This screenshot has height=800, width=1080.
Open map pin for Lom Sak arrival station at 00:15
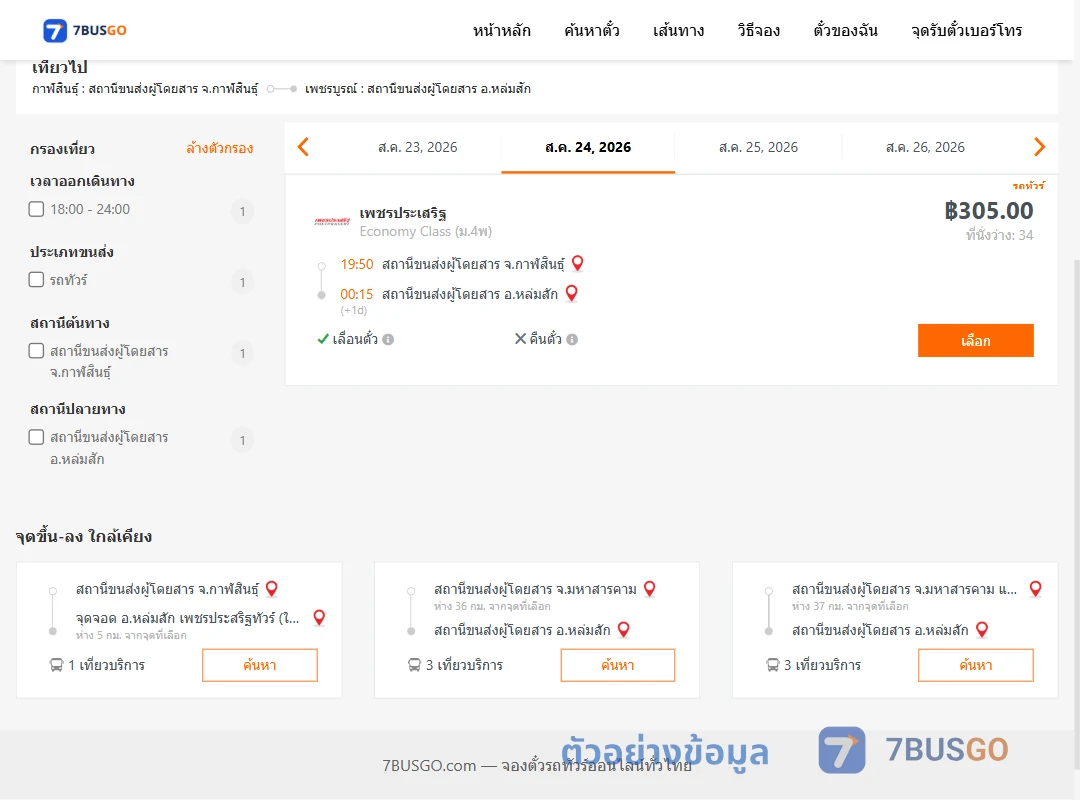[571, 294]
